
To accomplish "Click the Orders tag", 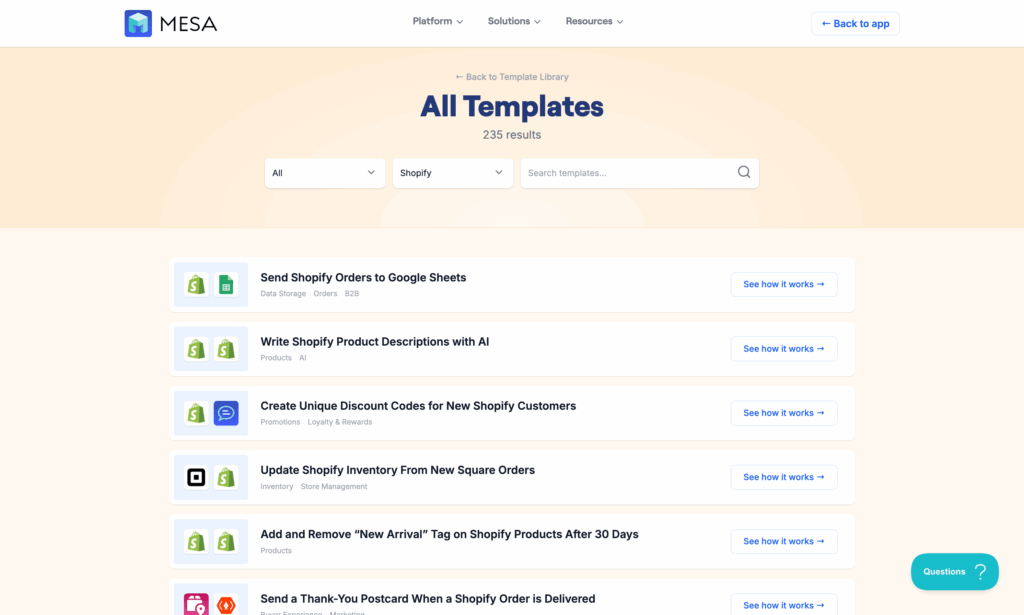I will 325,294.
